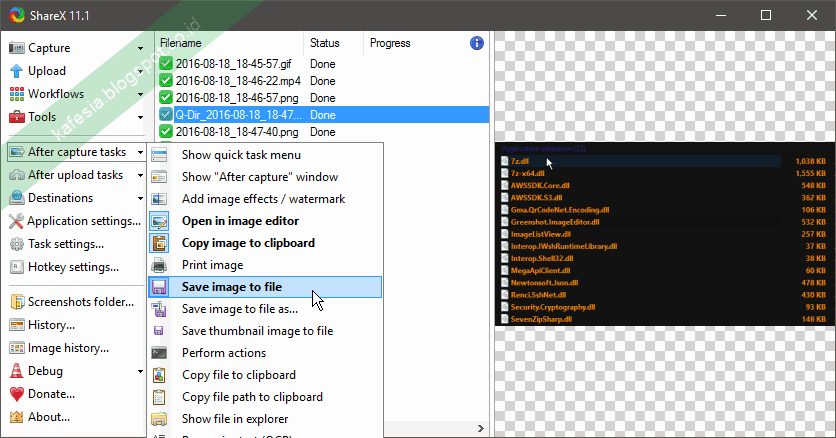Click the Image history icon
836x438 pixels.
[17, 348]
